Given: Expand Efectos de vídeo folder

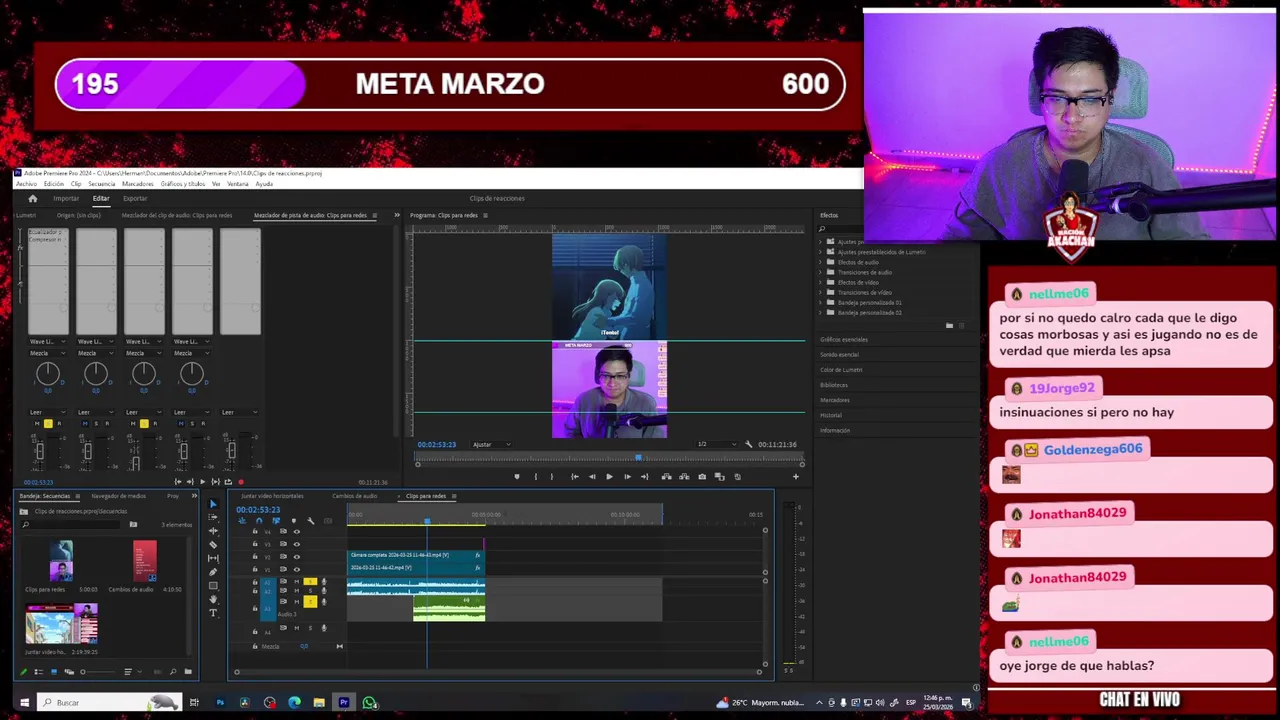Looking at the screenshot, I should click(x=820, y=282).
